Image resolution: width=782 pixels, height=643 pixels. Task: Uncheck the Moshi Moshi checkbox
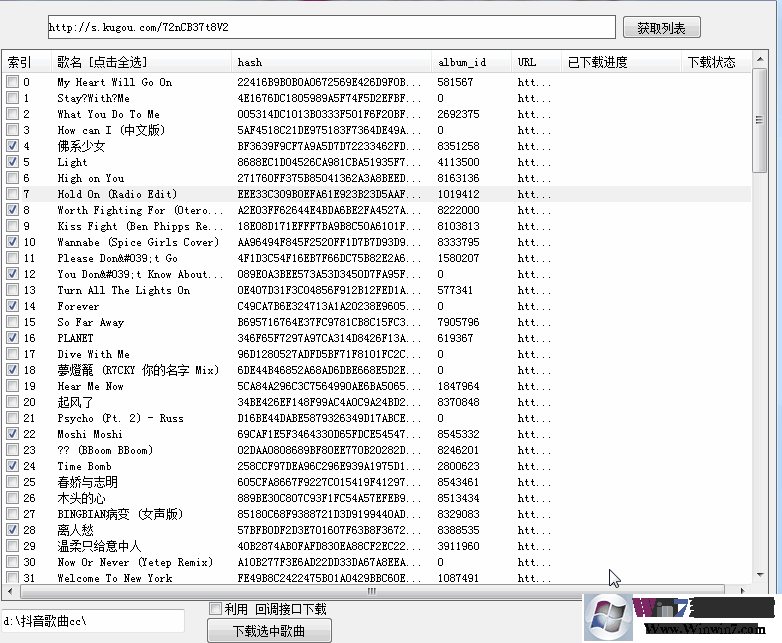12,433
